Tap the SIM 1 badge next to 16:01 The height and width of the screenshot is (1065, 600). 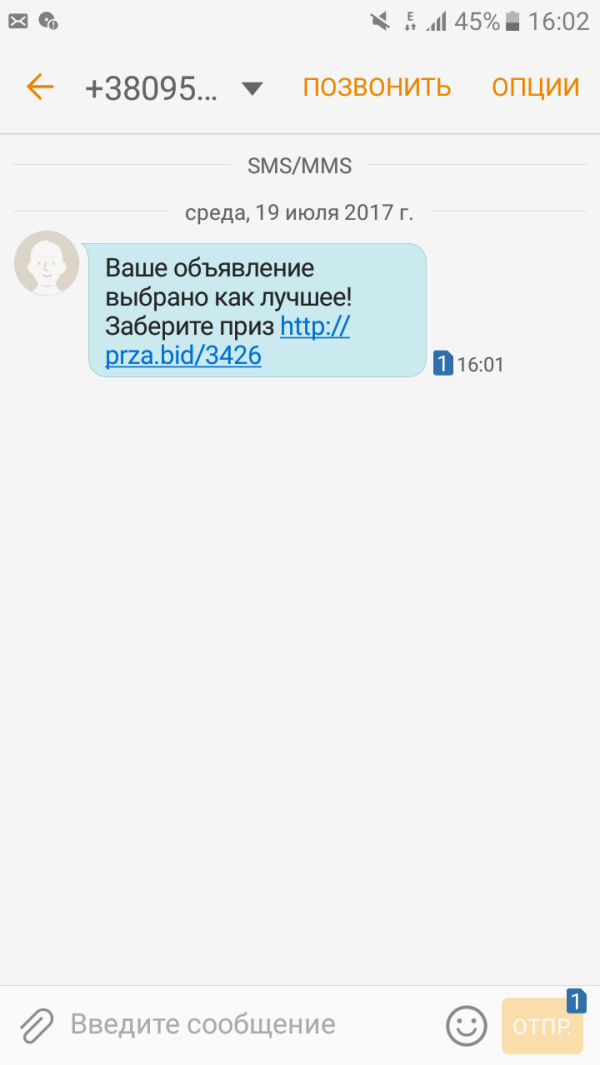click(x=443, y=363)
